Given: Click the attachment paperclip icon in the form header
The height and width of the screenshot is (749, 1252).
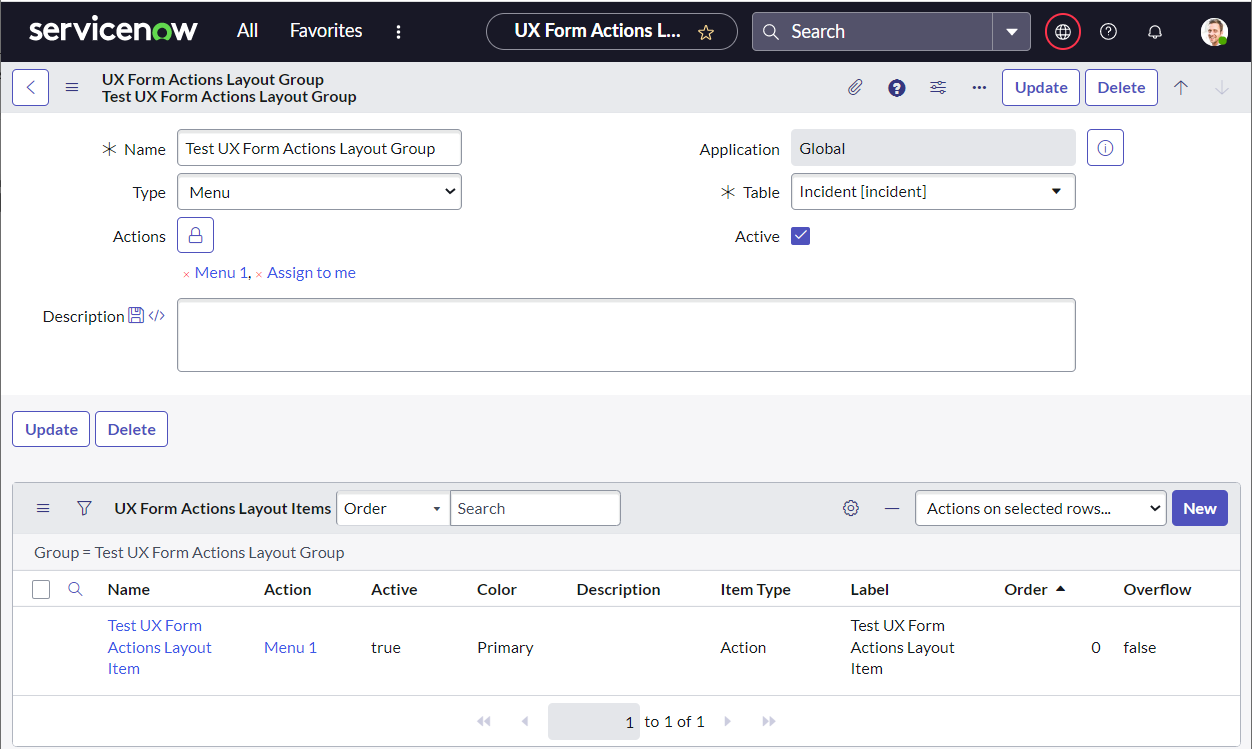Looking at the screenshot, I should click(x=855, y=87).
